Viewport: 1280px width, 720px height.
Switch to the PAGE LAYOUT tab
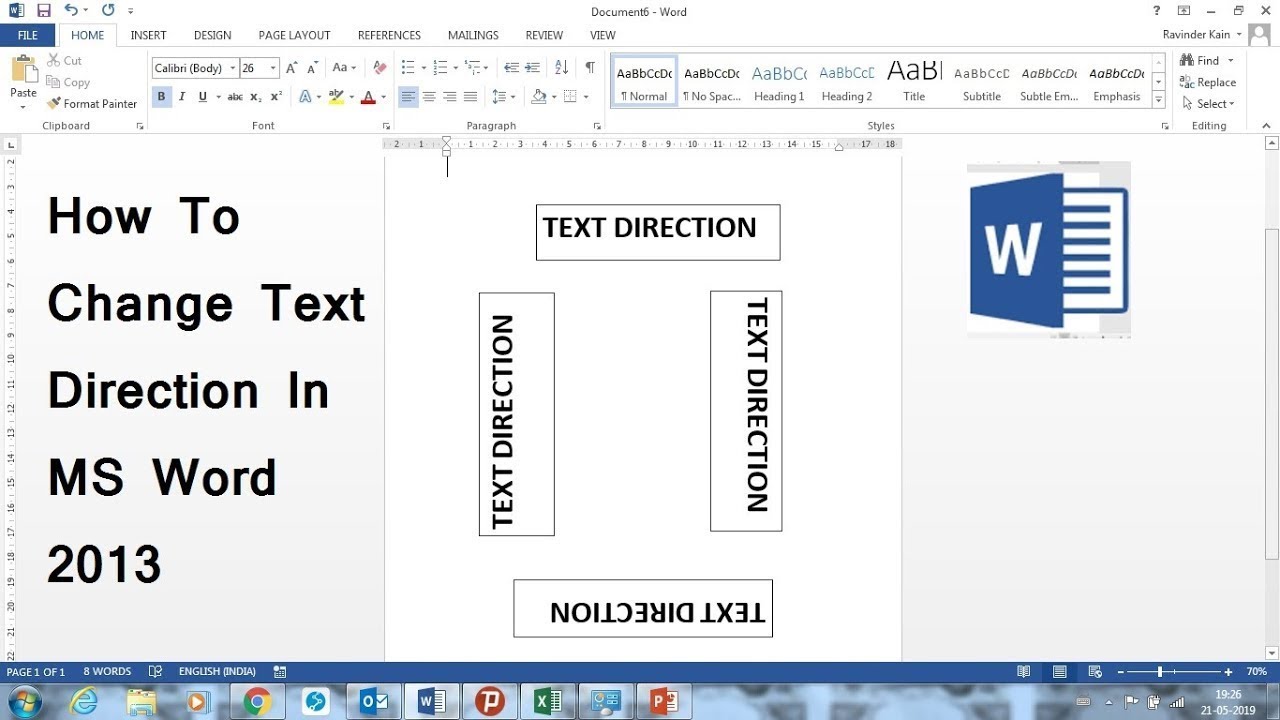coord(294,35)
